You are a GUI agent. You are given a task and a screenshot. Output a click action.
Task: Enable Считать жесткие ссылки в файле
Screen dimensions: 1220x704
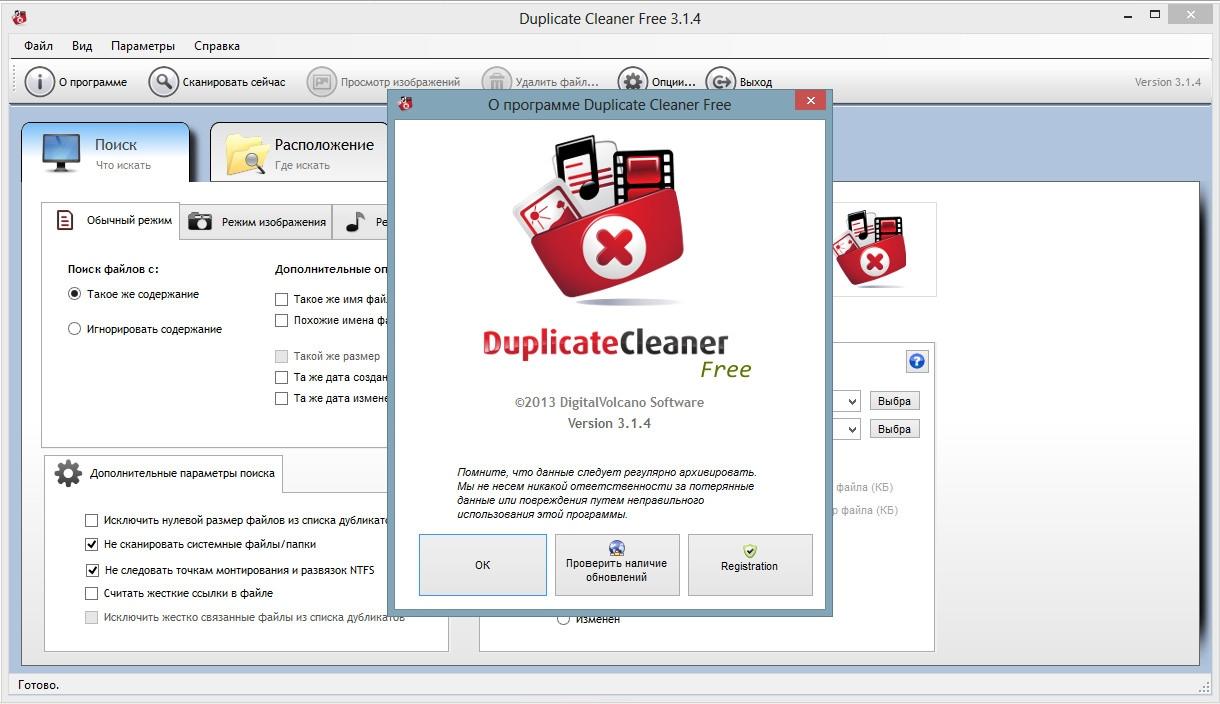click(x=92, y=593)
